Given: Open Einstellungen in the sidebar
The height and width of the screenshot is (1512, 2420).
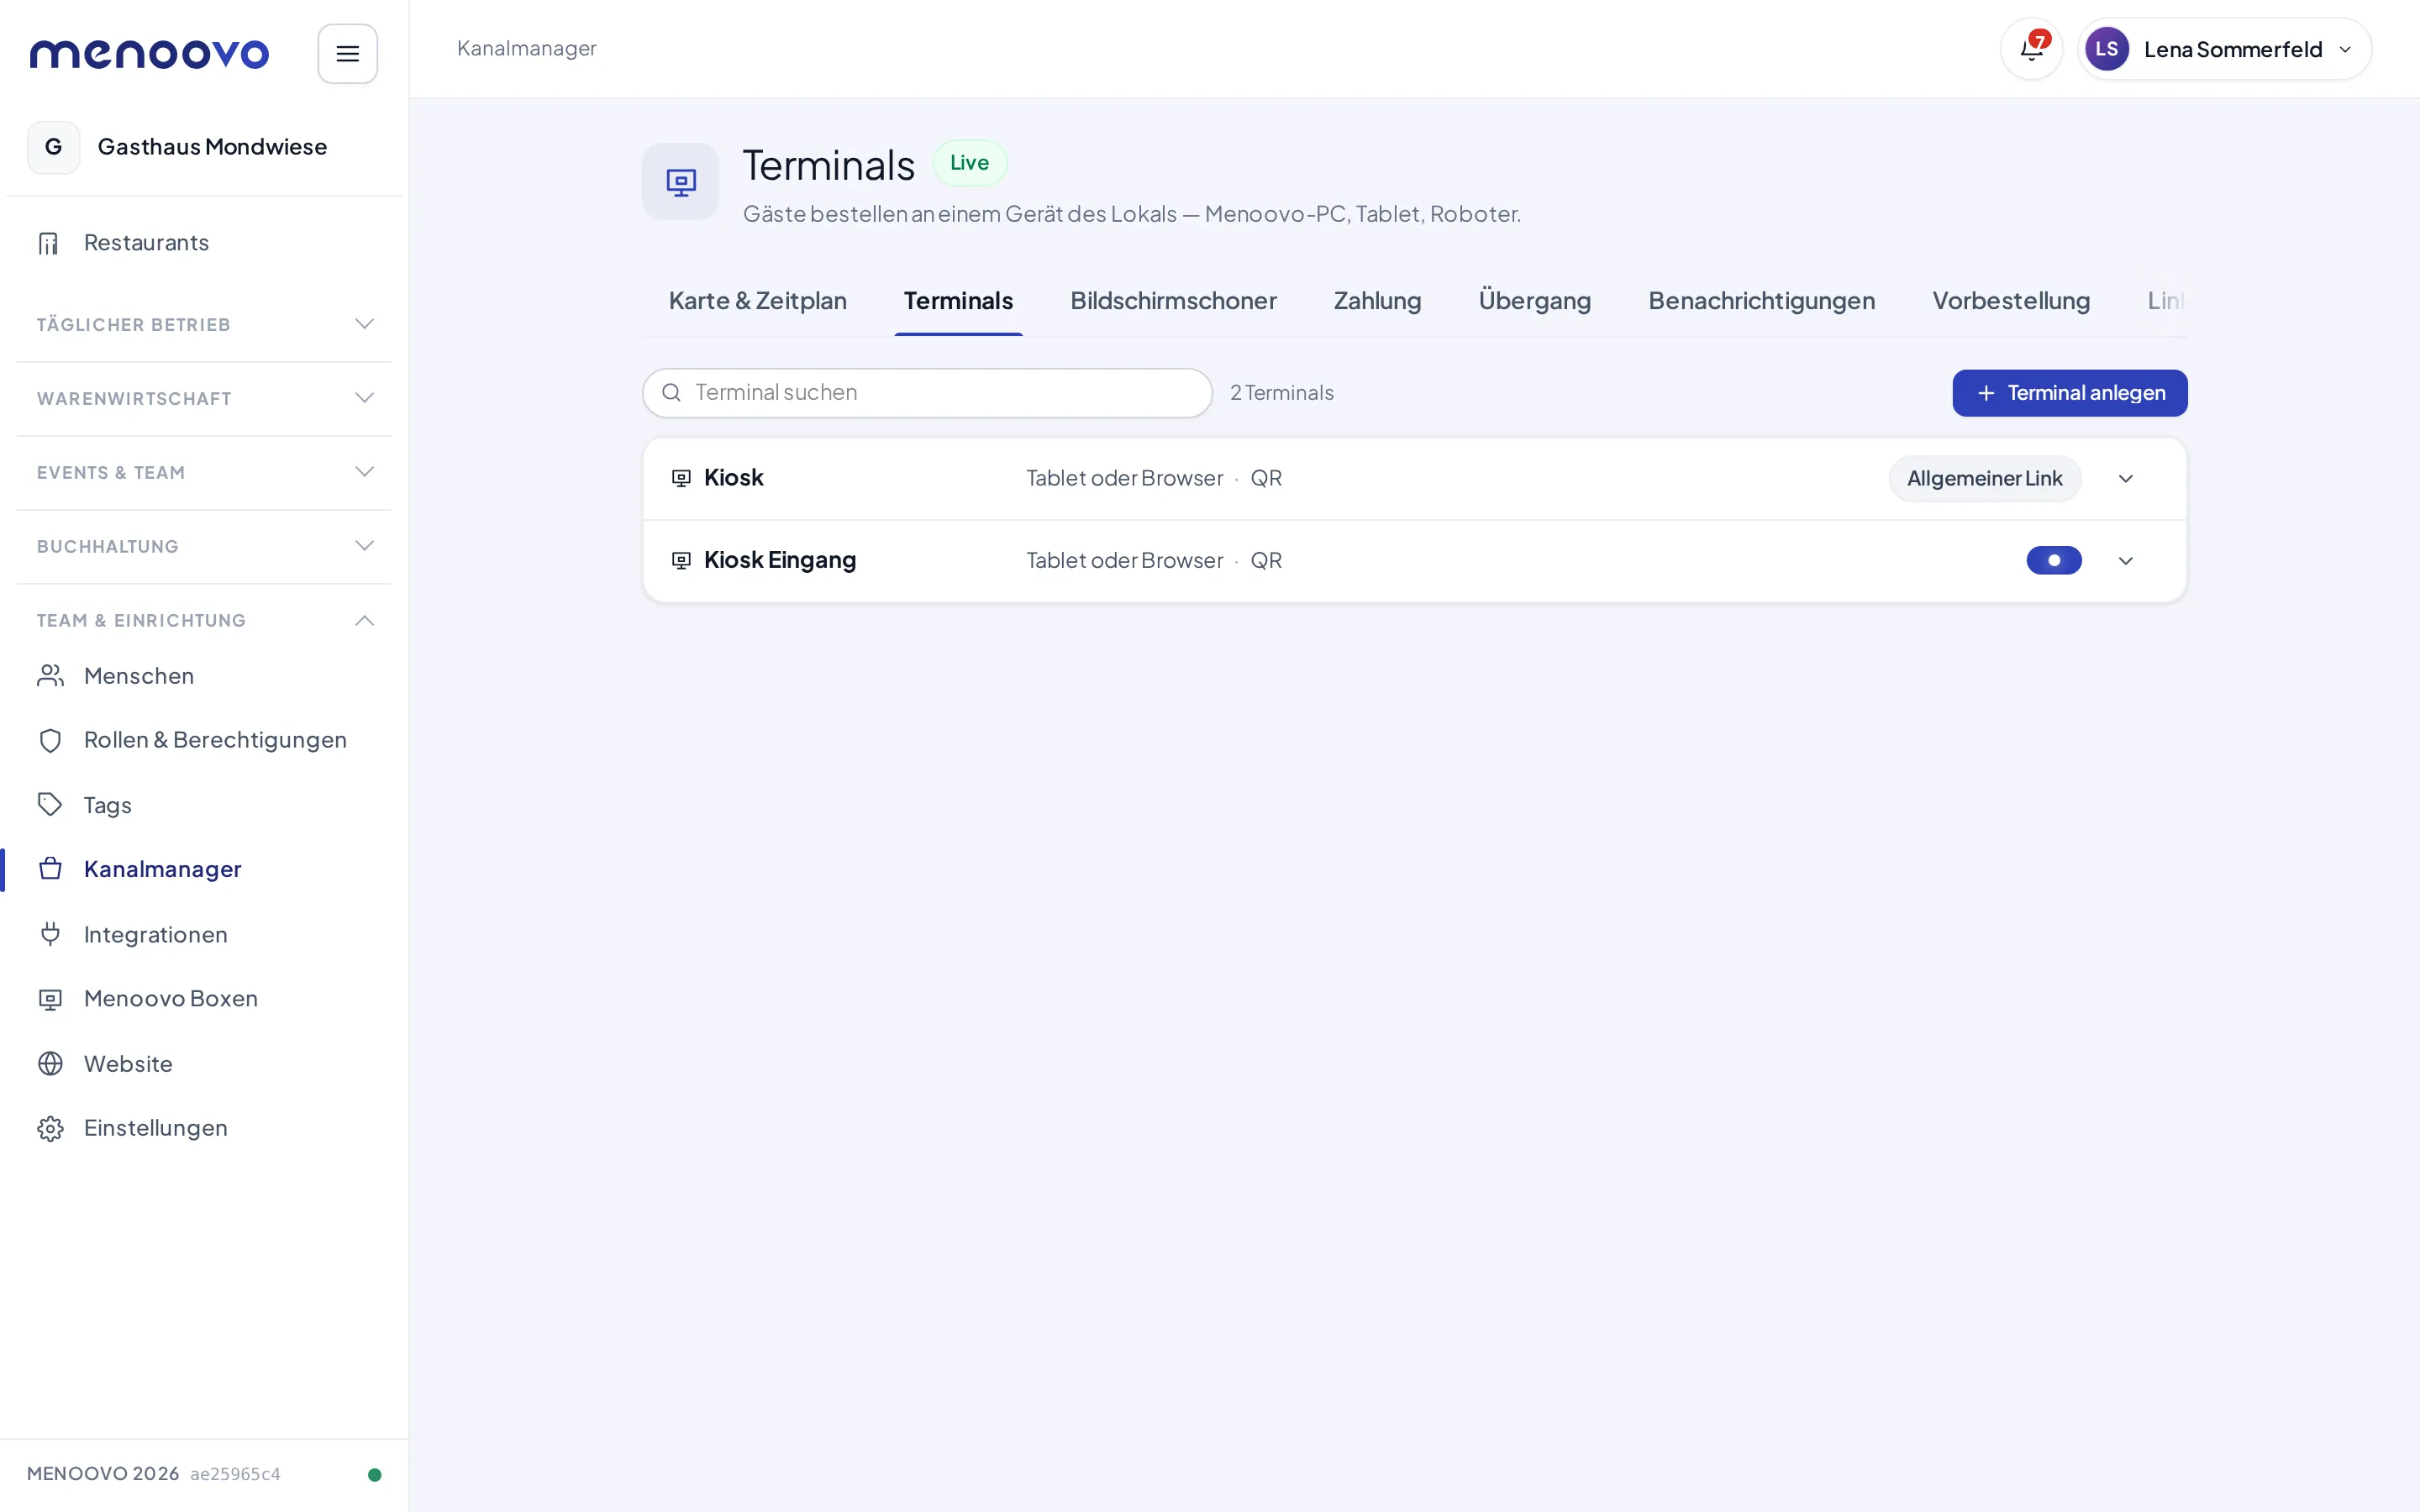Looking at the screenshot, I should tap(204, 1128).
